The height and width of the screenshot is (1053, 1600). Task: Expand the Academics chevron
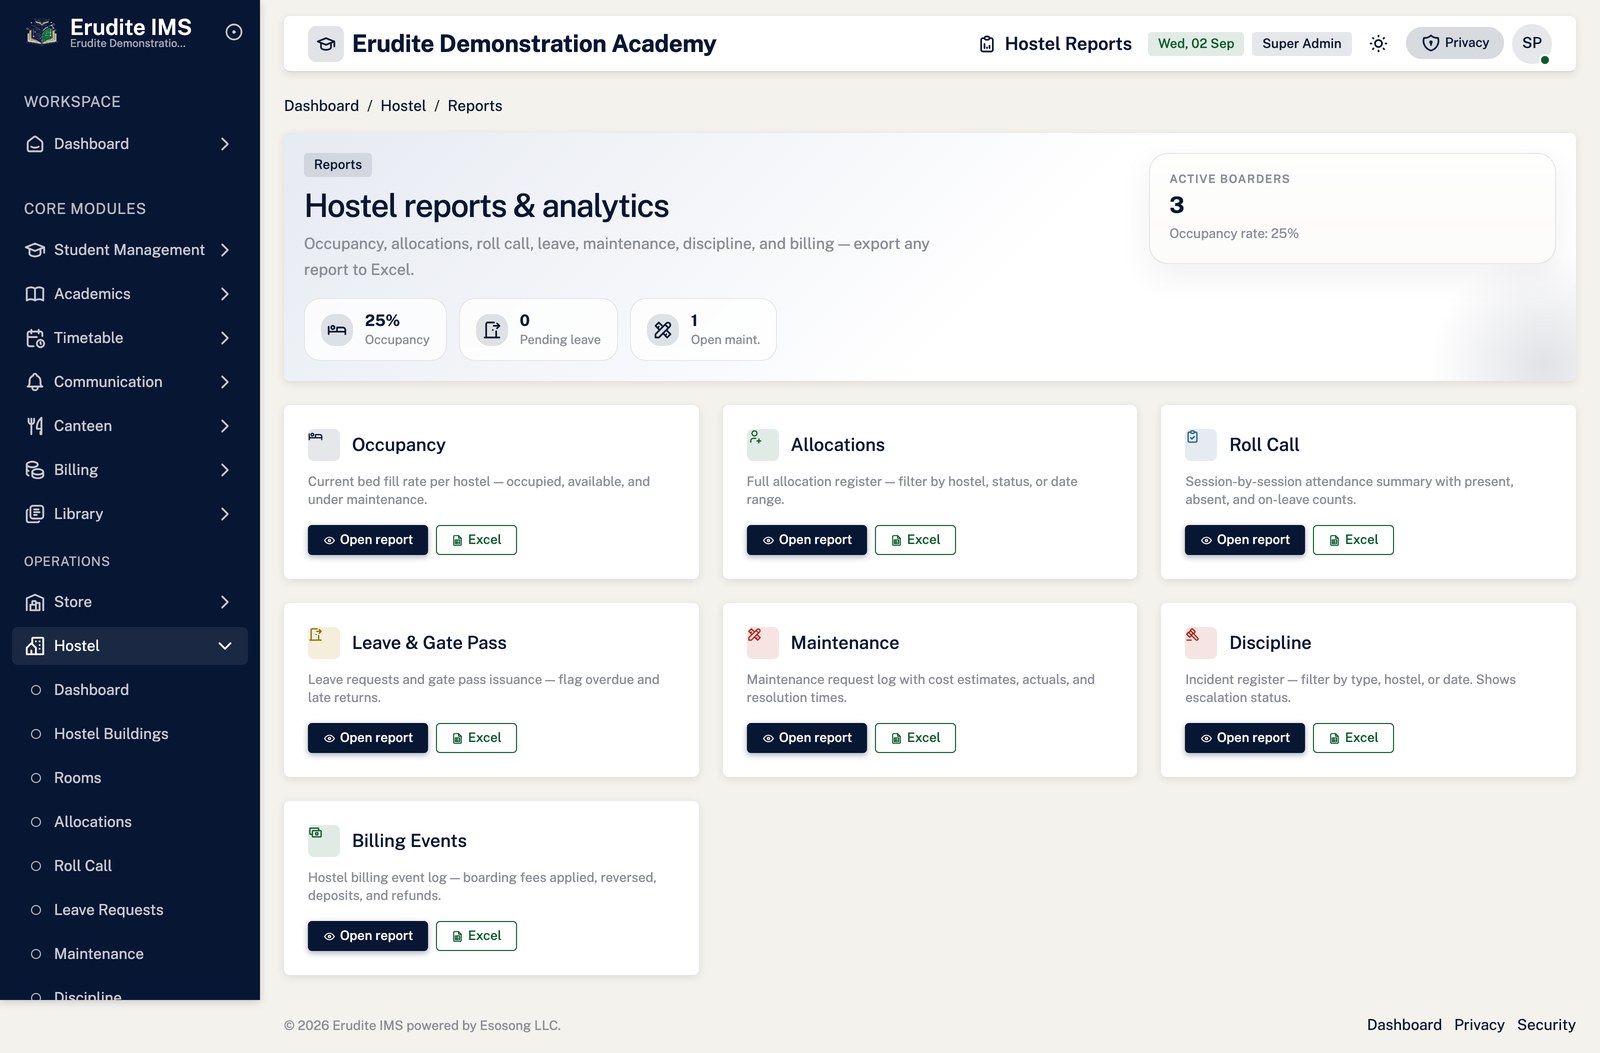(225, 294)
